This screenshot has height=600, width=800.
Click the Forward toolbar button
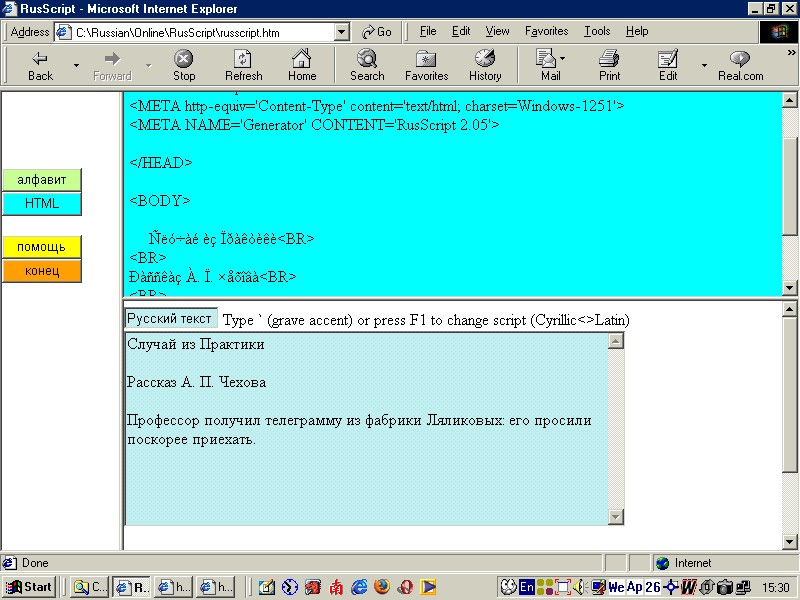(x=112, y=65)
